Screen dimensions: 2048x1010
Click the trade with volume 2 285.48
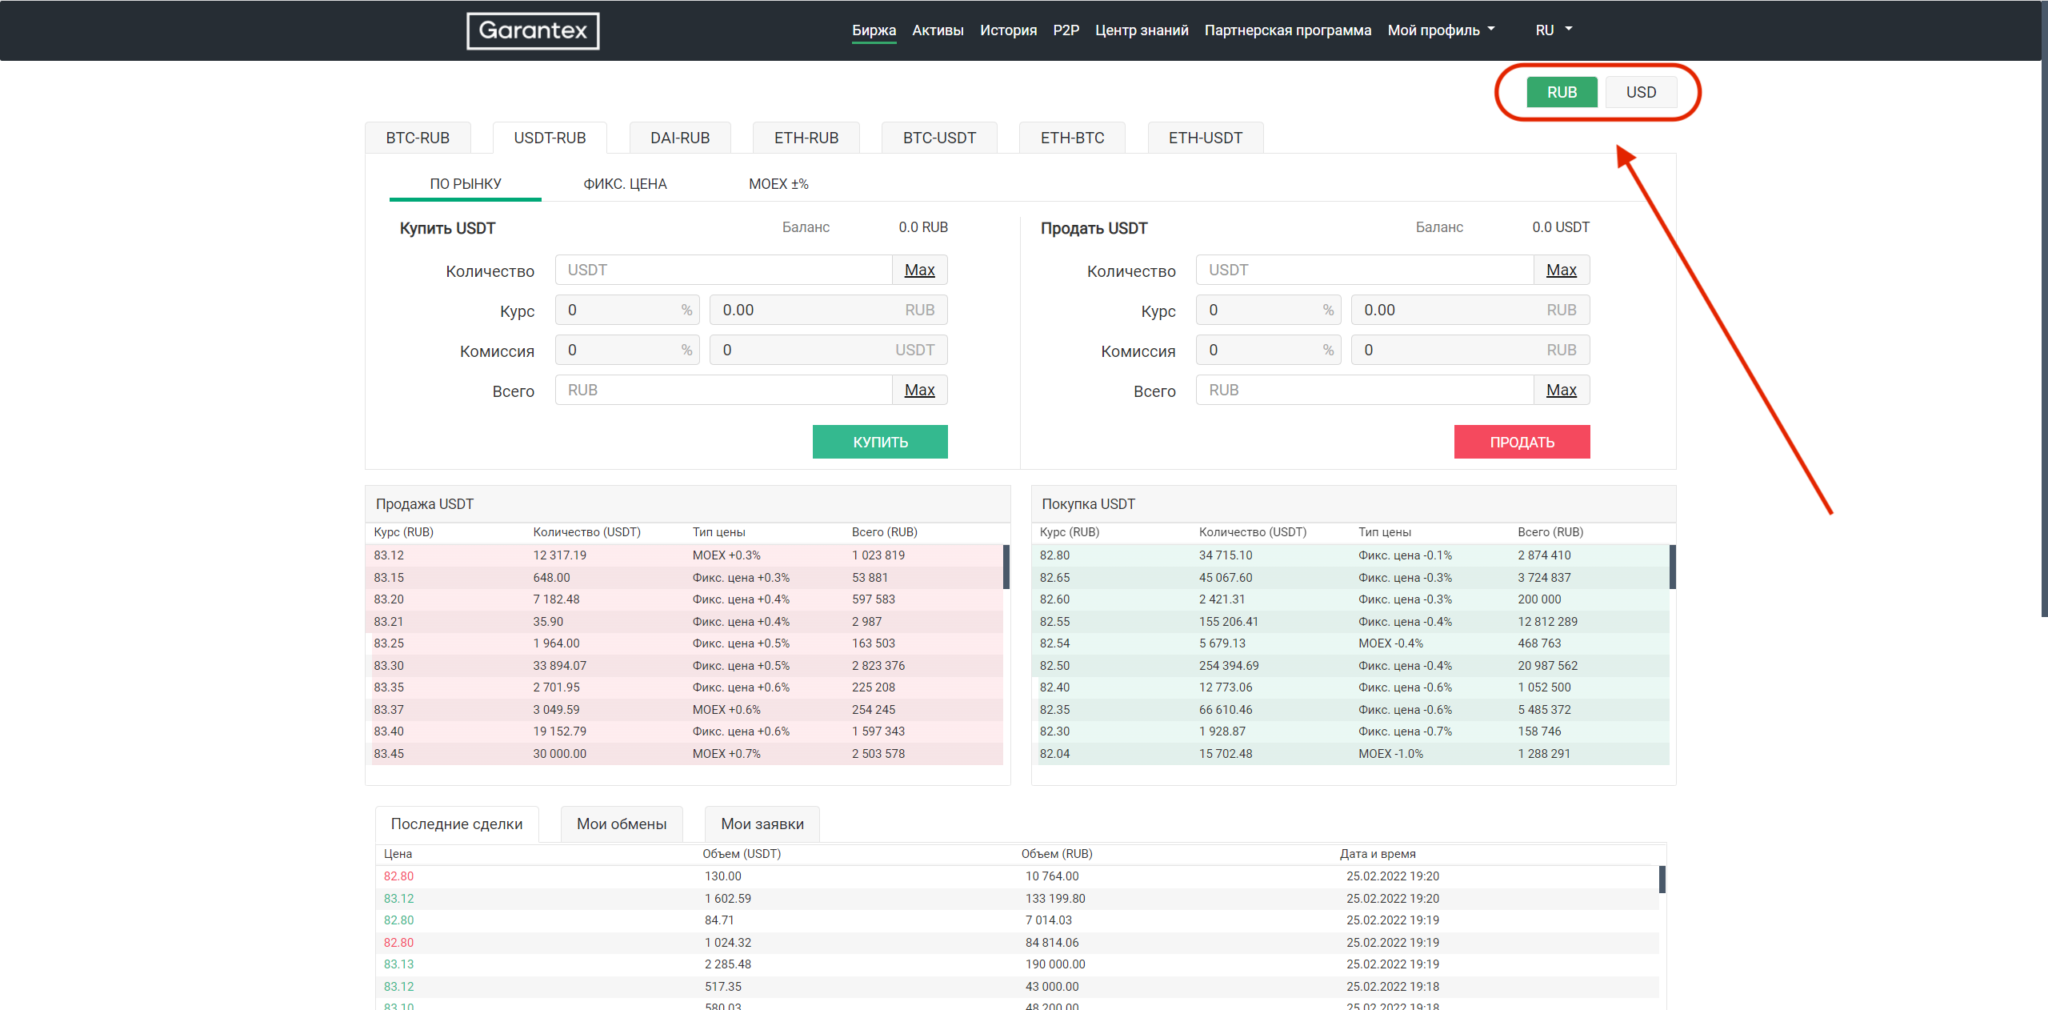[x=1018, y=964]
